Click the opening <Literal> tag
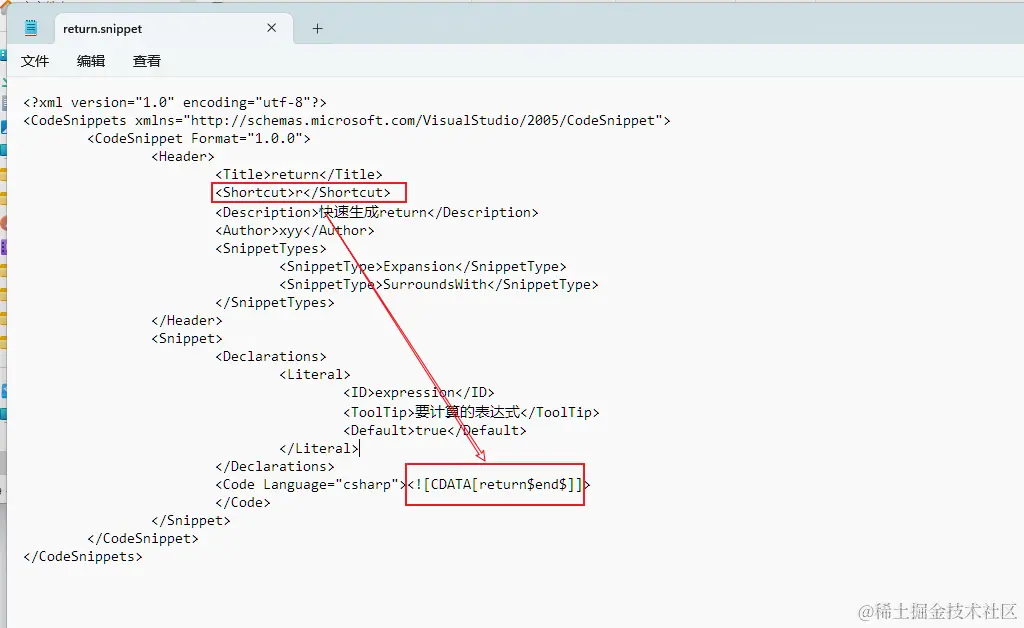The image size is (1024, 628). coord(315,375)
